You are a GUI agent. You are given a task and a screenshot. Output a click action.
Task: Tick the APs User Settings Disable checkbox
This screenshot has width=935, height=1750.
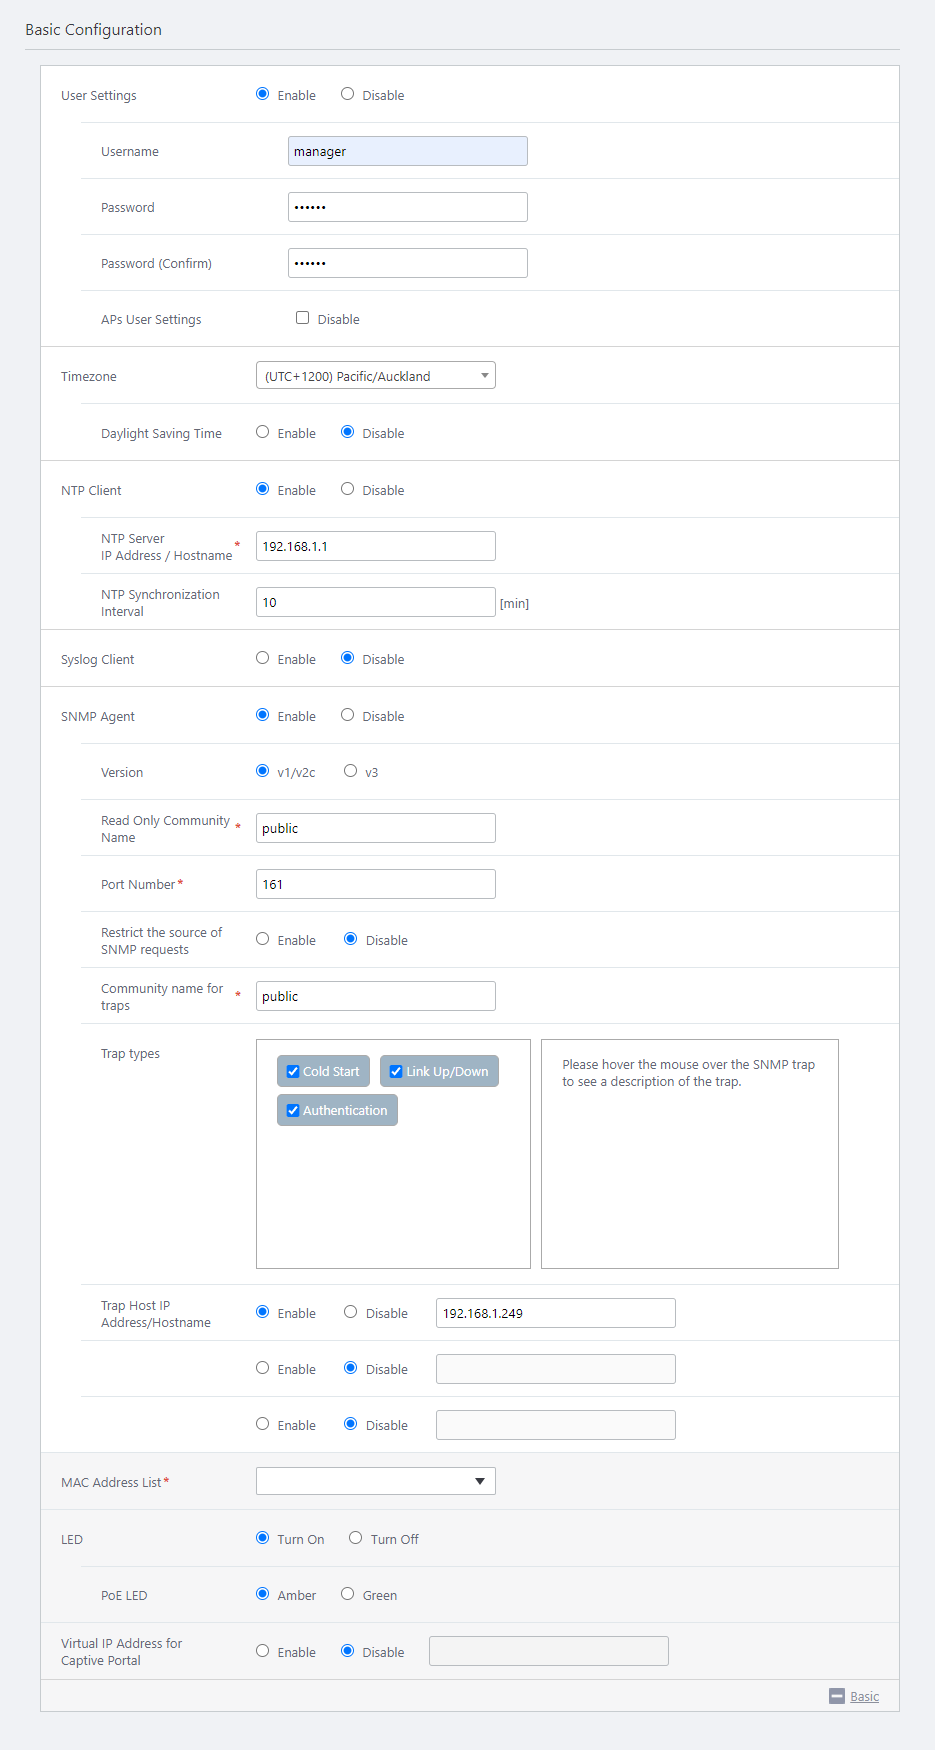(302, 318)
